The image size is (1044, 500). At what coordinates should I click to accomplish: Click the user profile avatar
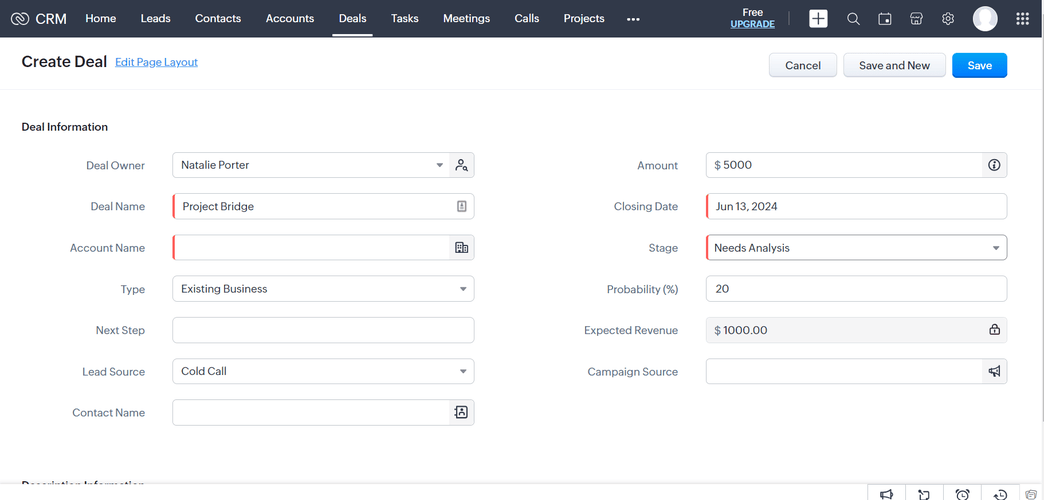(985, 19)
